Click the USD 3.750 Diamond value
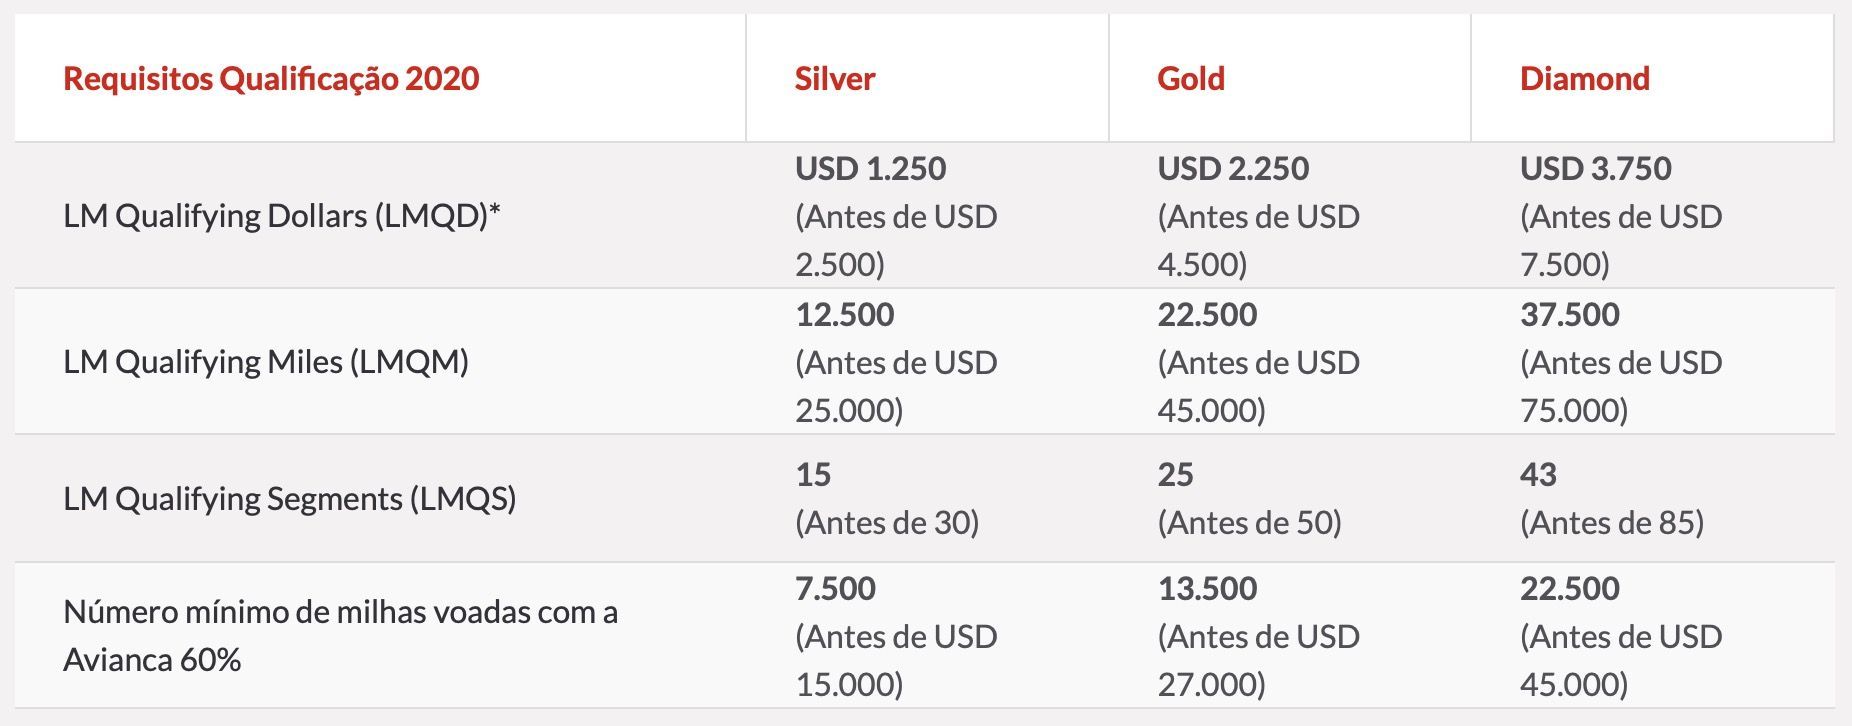Image resolution: width=1852 pixels, height=726 pixels. pos(1596,168)
